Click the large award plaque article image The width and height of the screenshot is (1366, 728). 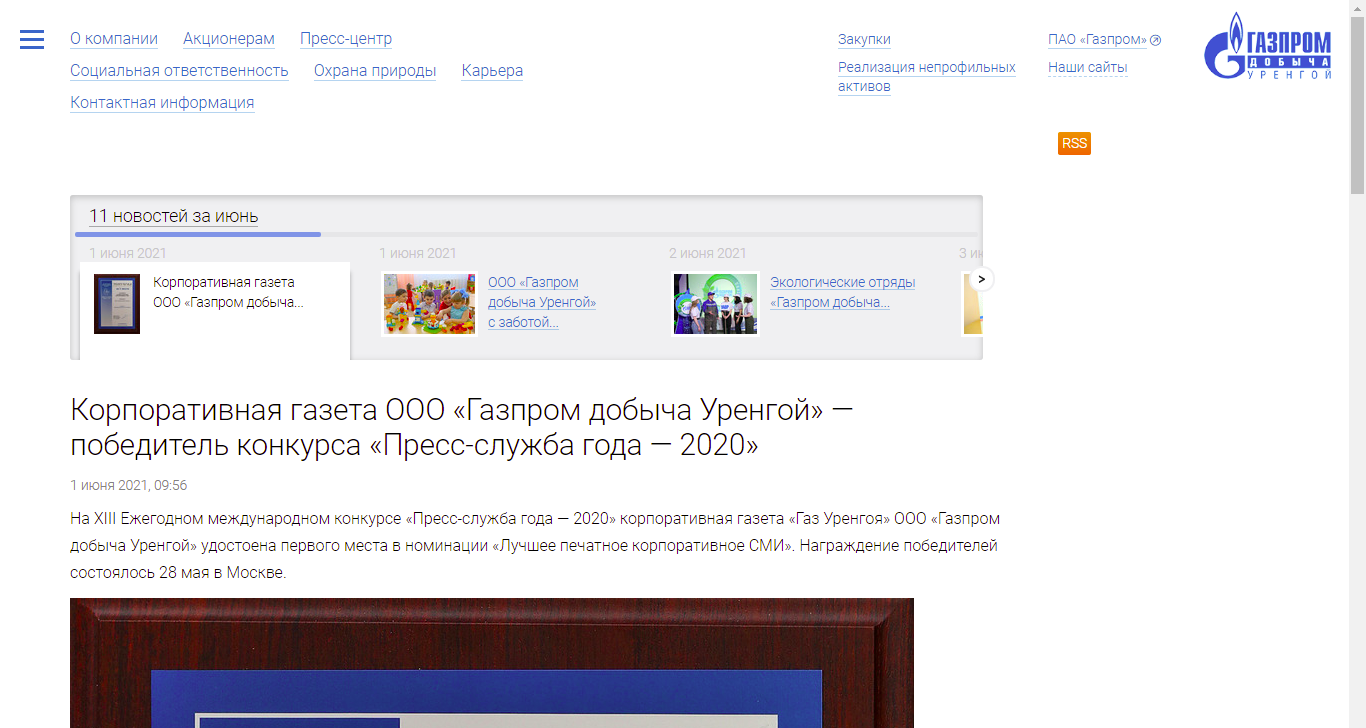[x=492, y=663]
